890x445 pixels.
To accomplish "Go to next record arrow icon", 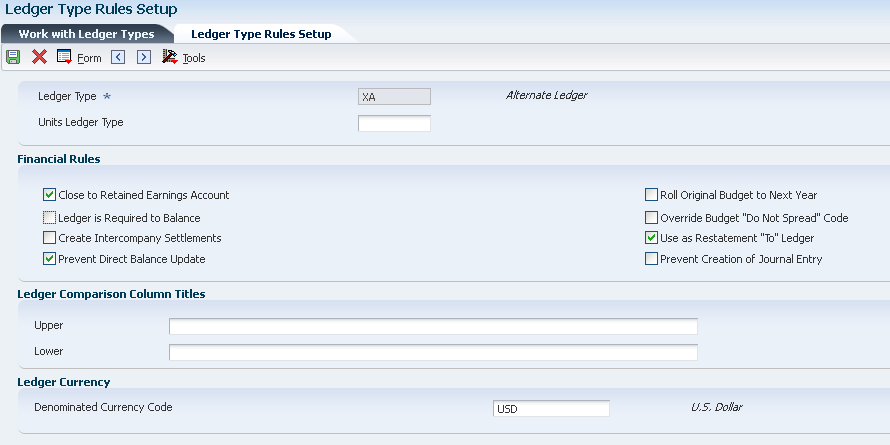I will pyautogui.click(x=144, y=57).
